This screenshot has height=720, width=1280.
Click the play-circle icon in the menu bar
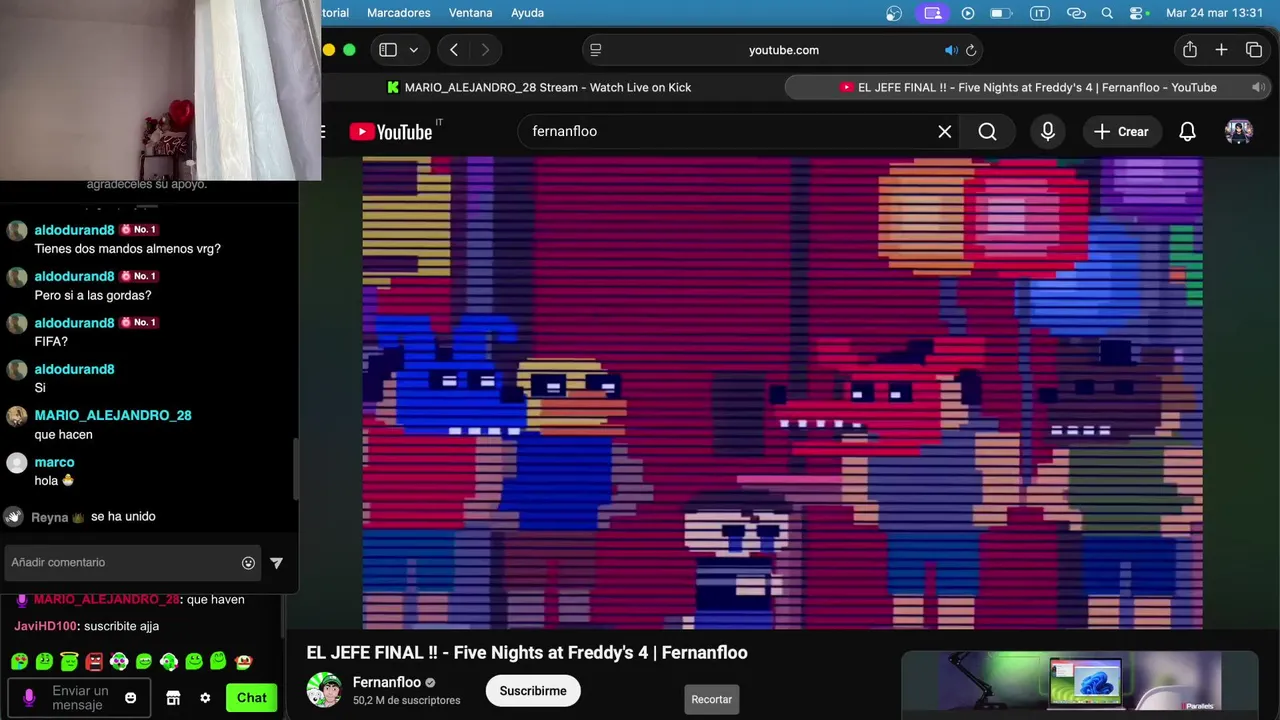pyautogui.click(x=967, y=13)
